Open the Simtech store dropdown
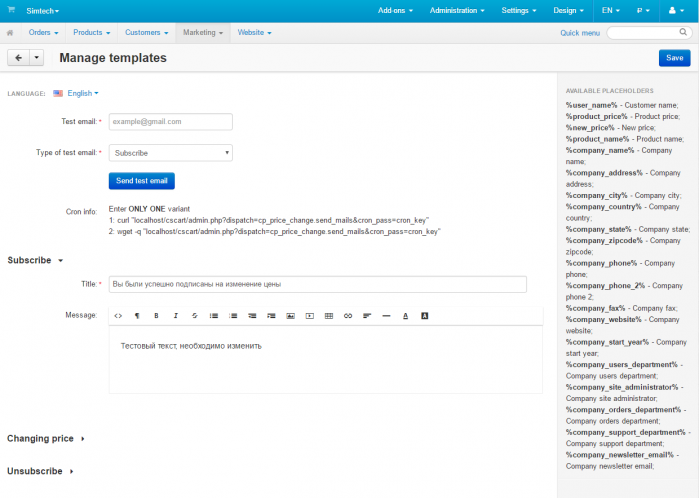700x498 pixels. coord(42,11)
